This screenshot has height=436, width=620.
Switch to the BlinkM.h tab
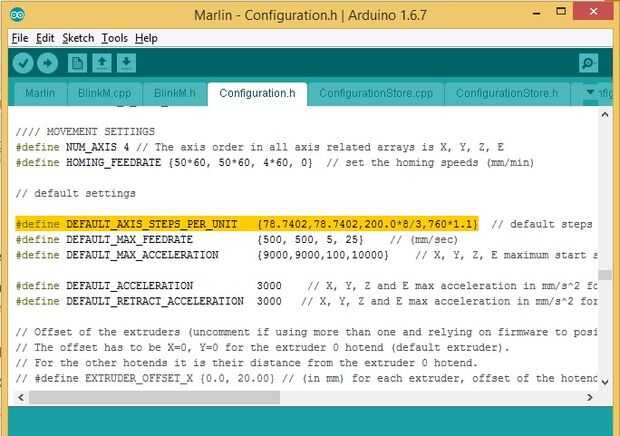tap(174, 94)
